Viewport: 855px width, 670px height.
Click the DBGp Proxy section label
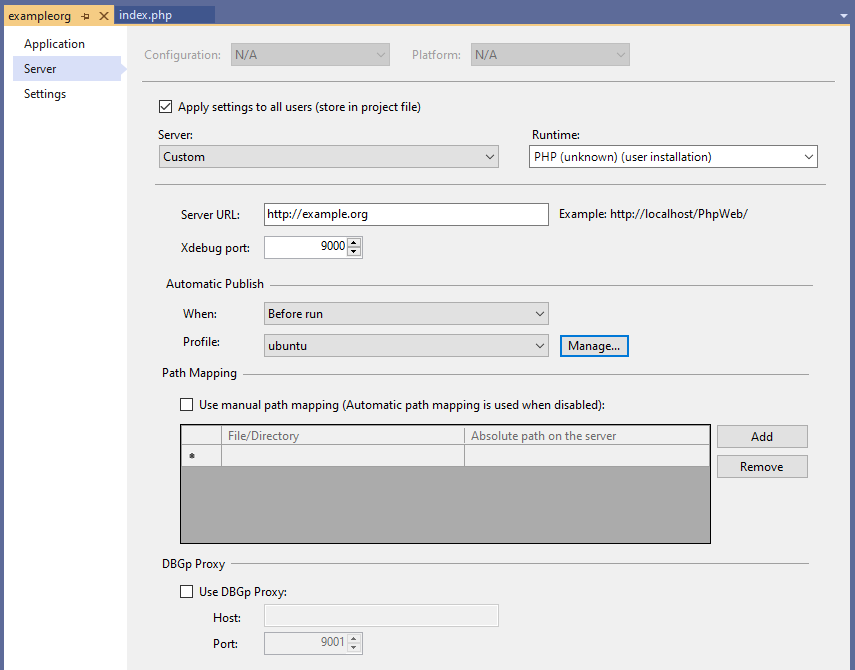coord(194,564)
